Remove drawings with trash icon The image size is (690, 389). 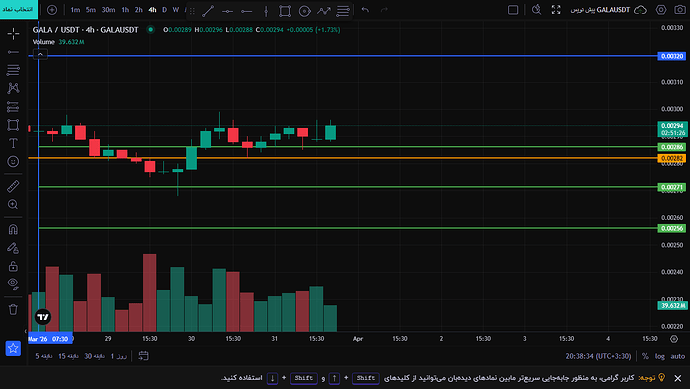pyautogui.click(x=13, y=309)
